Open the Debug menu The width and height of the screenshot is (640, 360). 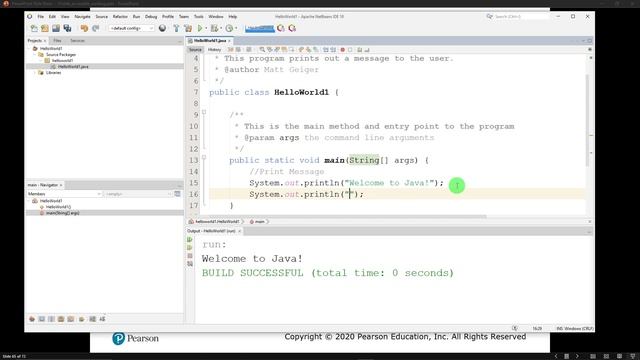151,17
